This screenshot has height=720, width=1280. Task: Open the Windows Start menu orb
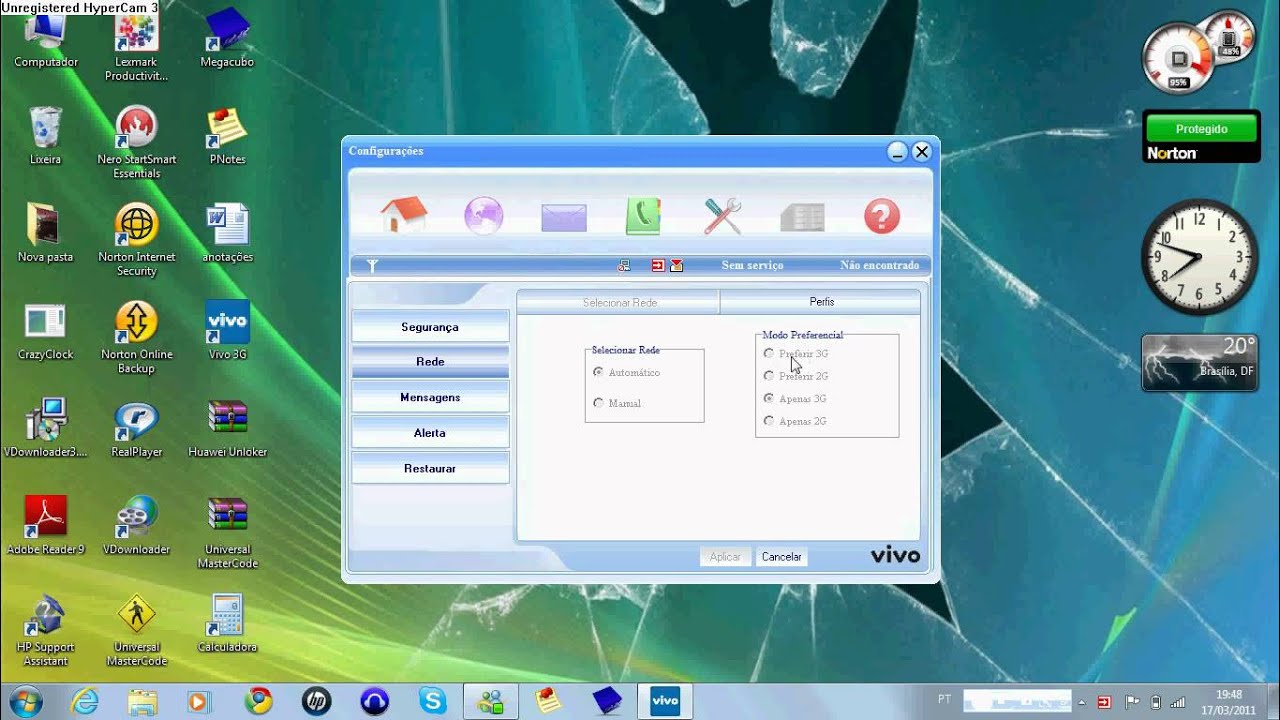[23, 701]
